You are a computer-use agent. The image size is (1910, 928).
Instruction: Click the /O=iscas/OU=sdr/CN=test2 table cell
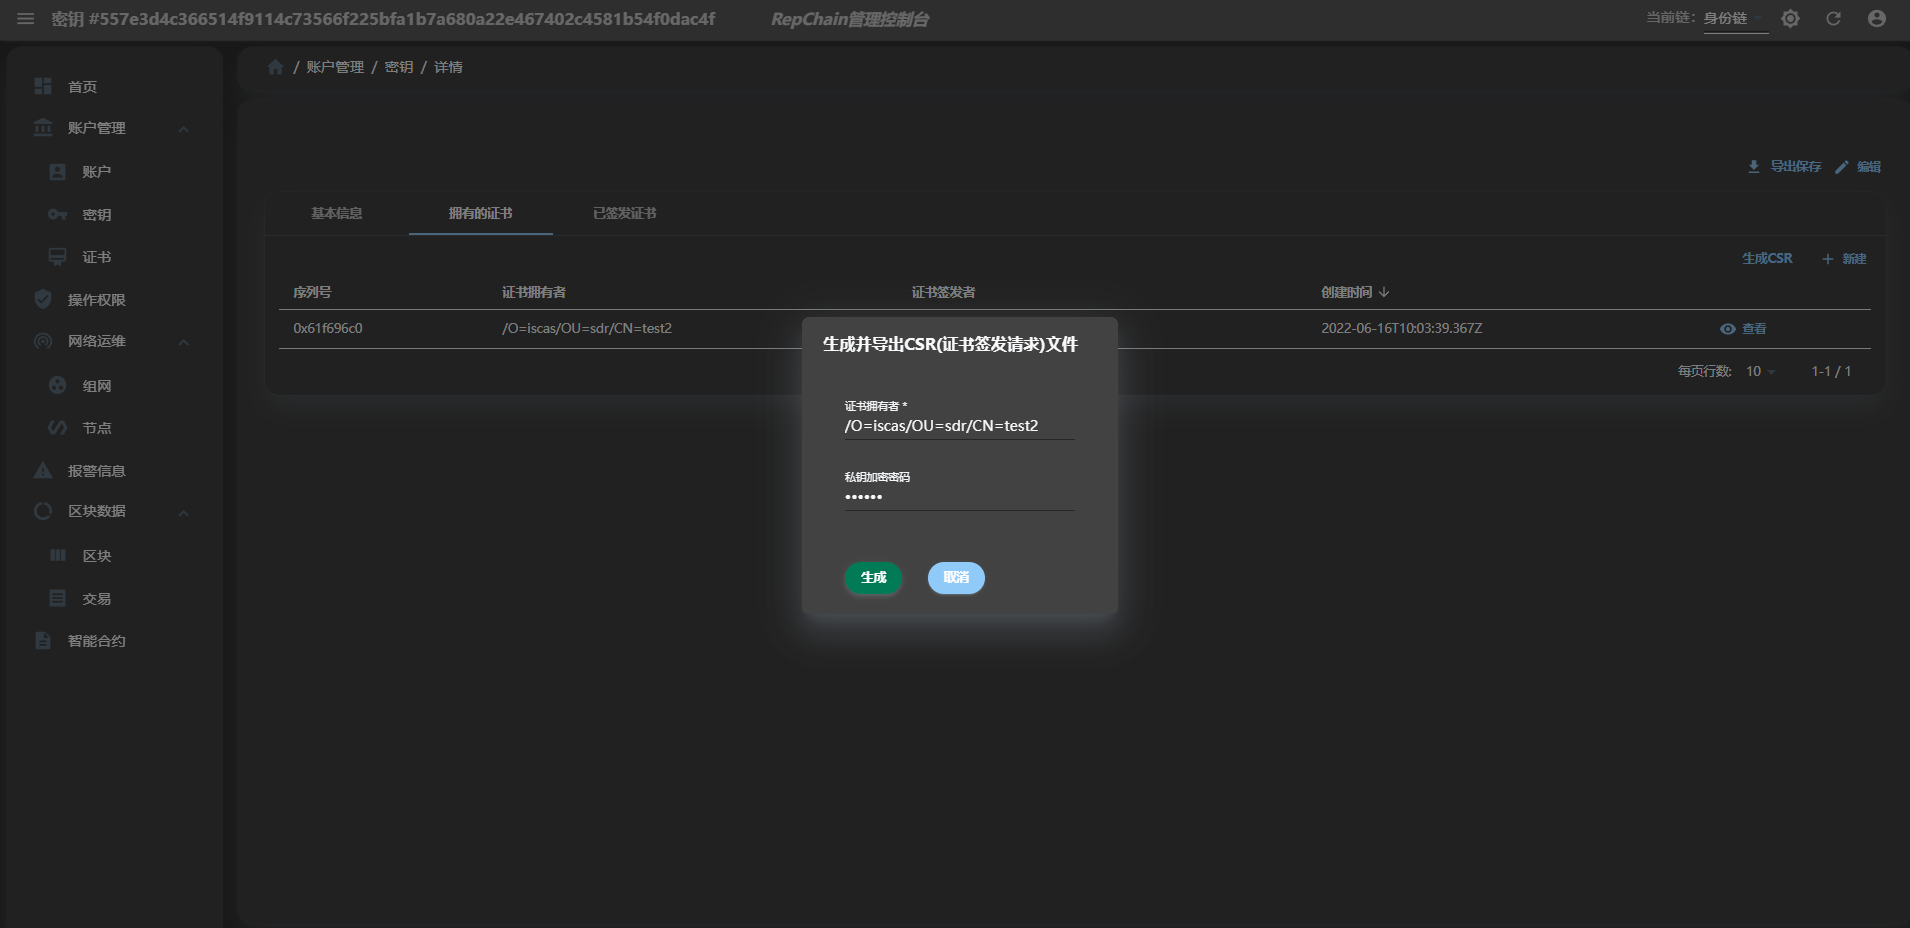point(587,329)
